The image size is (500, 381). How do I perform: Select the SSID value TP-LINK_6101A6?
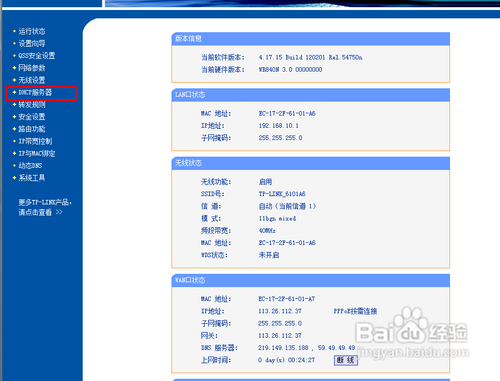282,194
